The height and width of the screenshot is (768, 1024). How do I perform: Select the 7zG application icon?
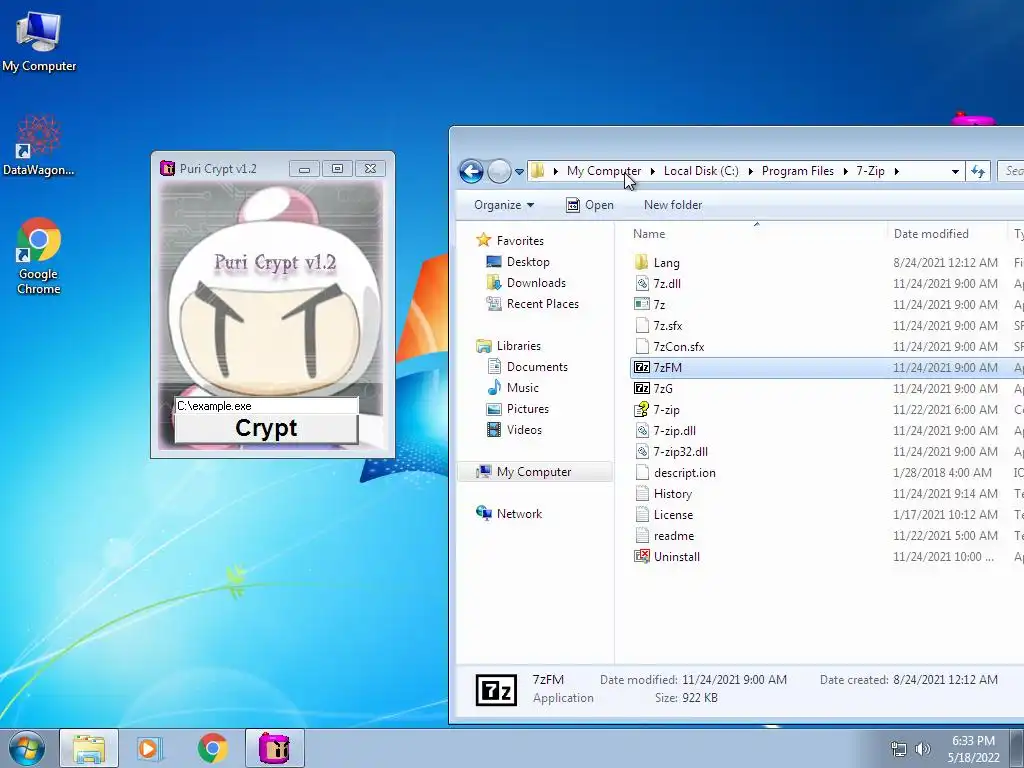(642, 389)
